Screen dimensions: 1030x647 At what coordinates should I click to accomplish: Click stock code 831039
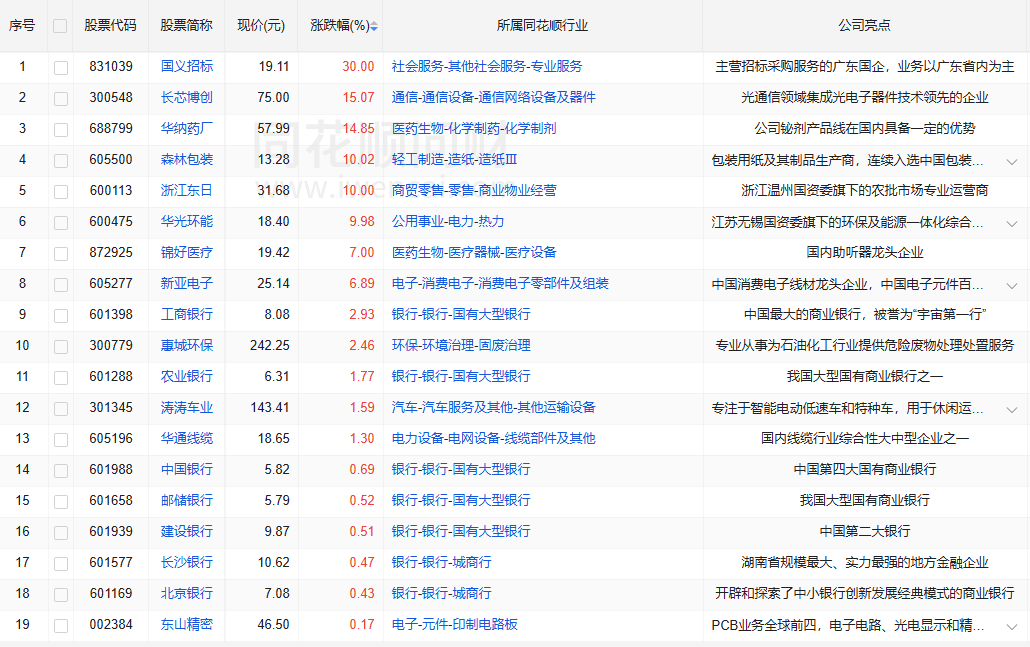pos(111,66)
